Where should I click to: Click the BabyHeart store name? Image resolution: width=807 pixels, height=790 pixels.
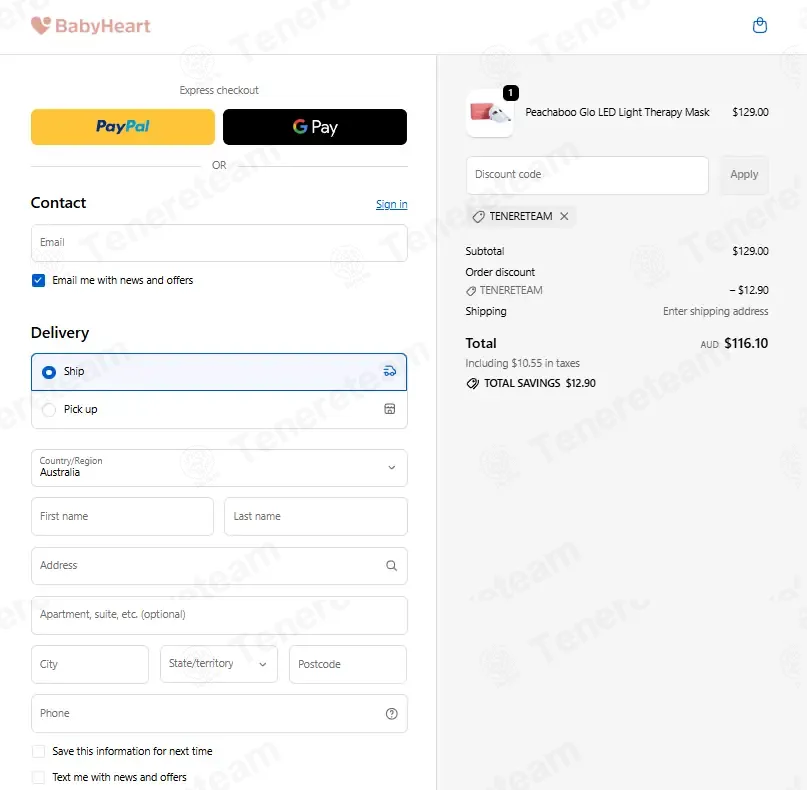(x=103, y=26)
